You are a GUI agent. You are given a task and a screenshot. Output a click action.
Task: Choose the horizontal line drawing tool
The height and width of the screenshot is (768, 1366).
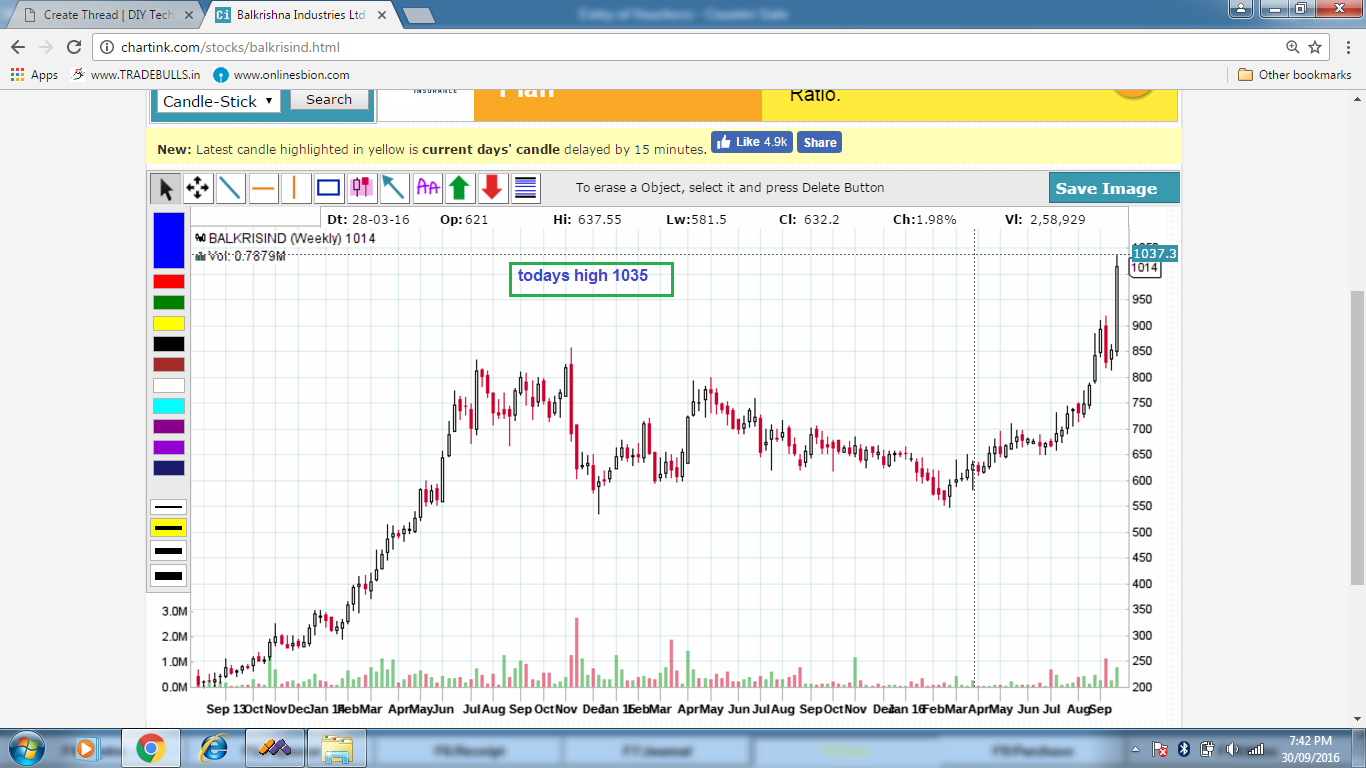pos(264,188)
